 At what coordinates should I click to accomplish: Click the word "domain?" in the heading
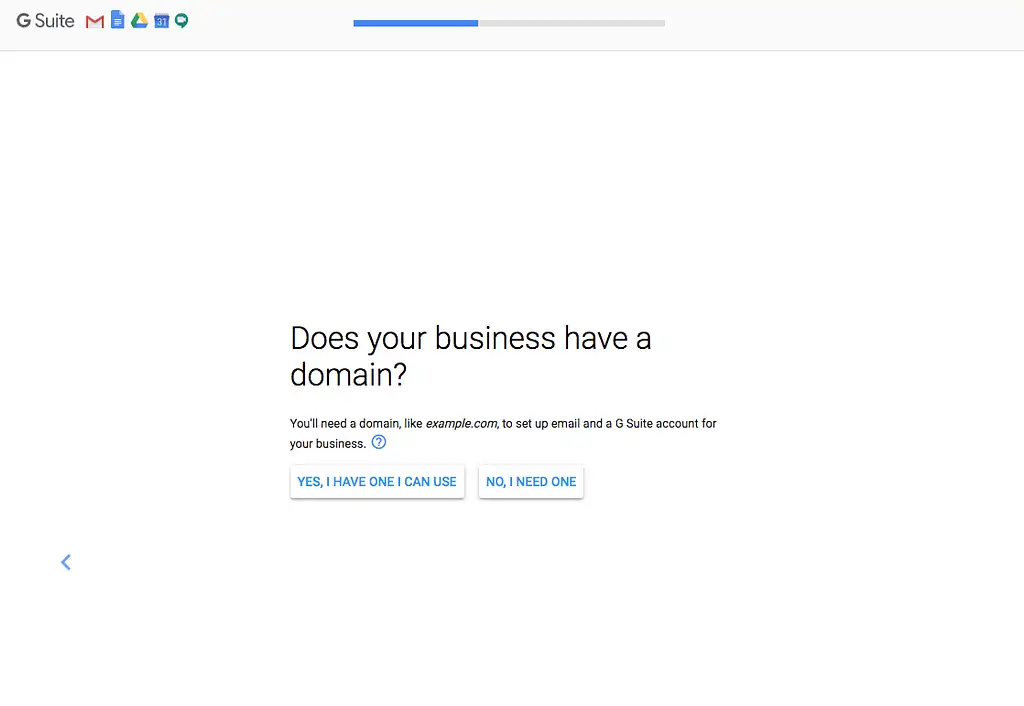point(349,375)
